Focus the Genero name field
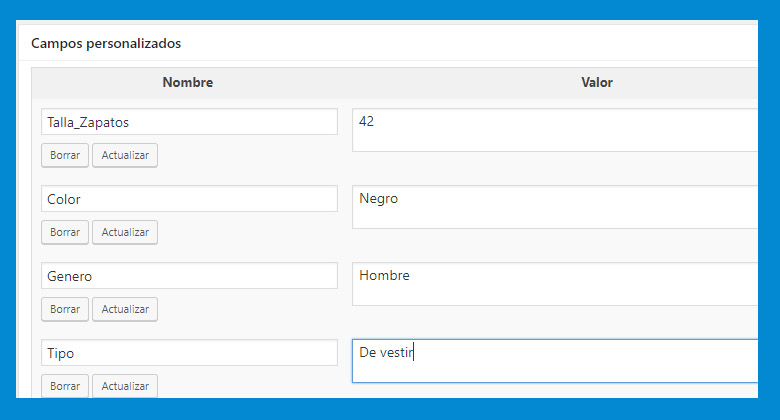The height and width of the screenshot is (420, 780). pos(189,276)
